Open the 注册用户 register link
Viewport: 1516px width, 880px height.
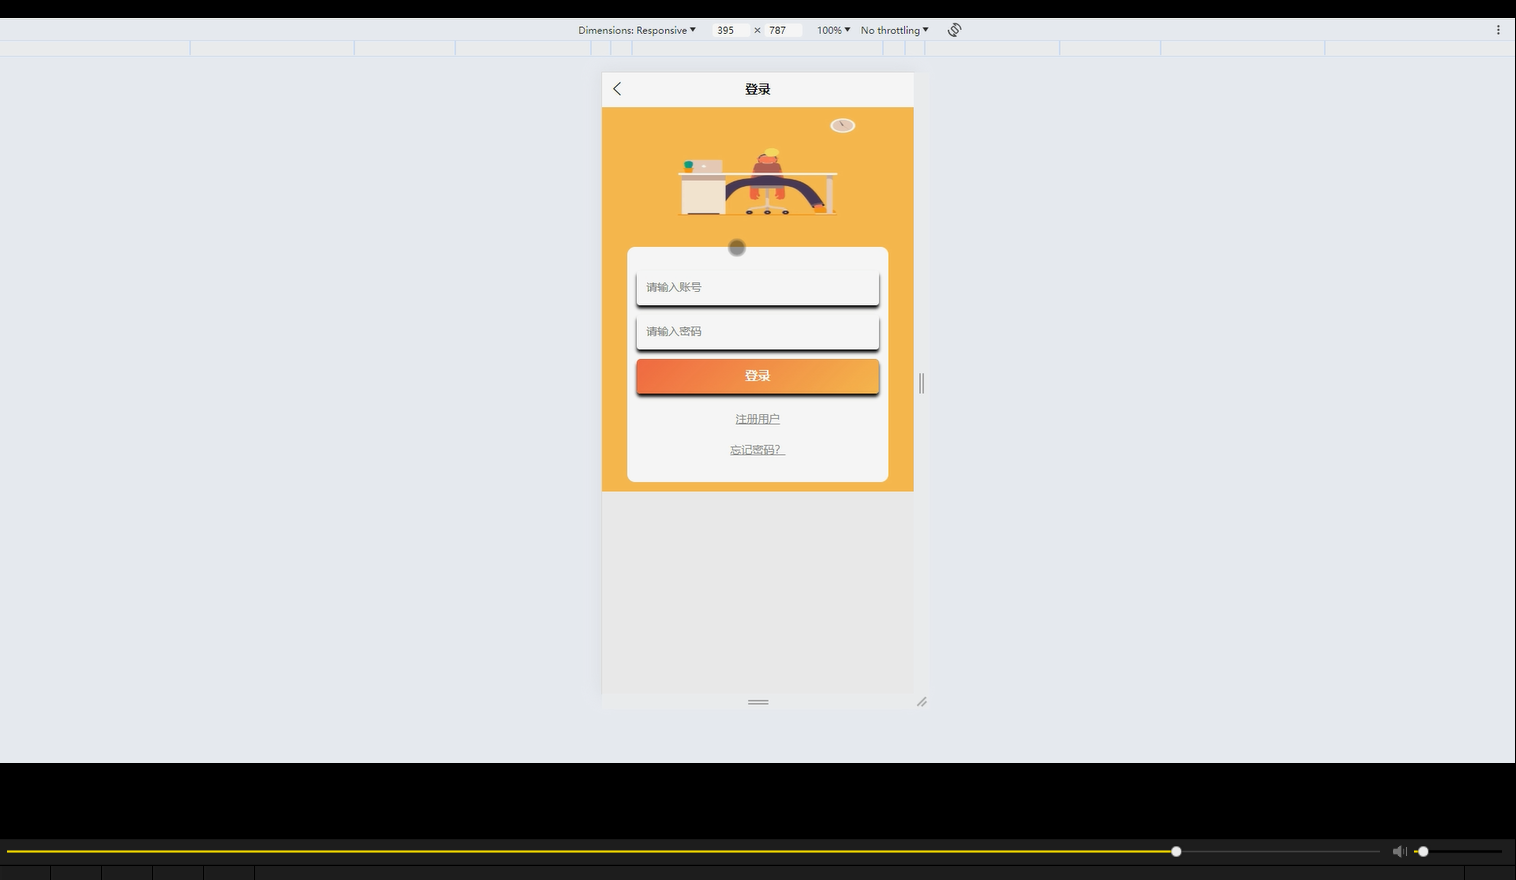pos(757,419)
